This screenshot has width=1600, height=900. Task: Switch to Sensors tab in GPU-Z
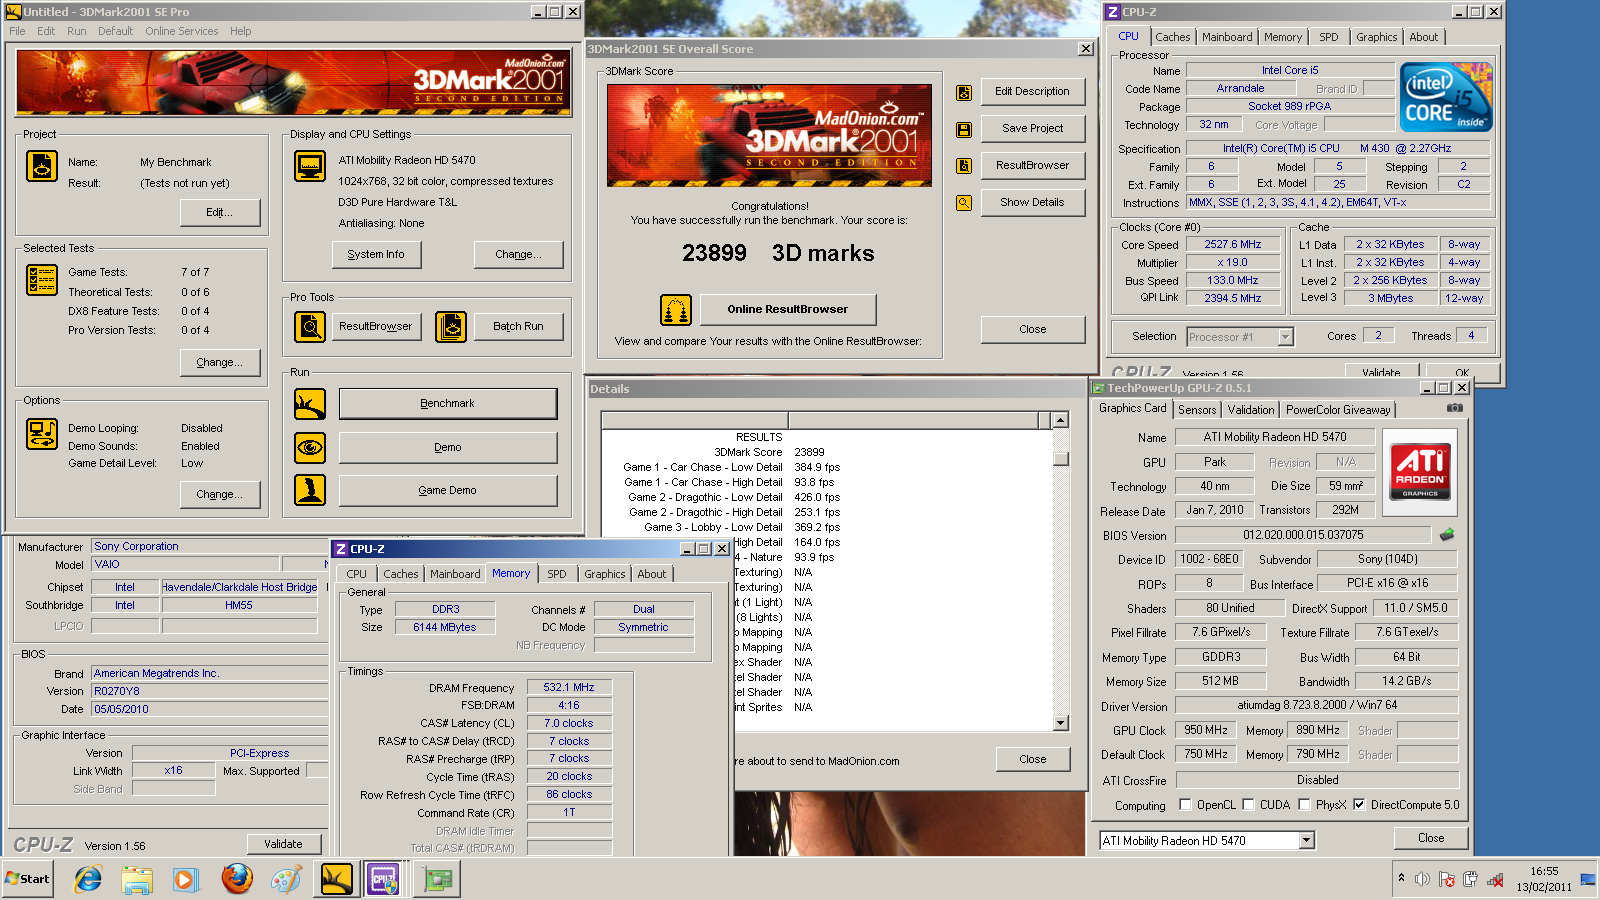pyautogui.click(x=1197, y=410)
